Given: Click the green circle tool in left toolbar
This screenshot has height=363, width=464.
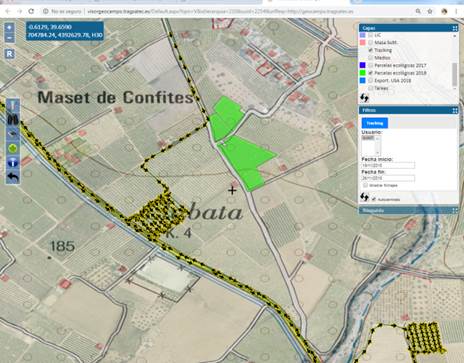Looking at the screenshot, I should pos(13,148).
